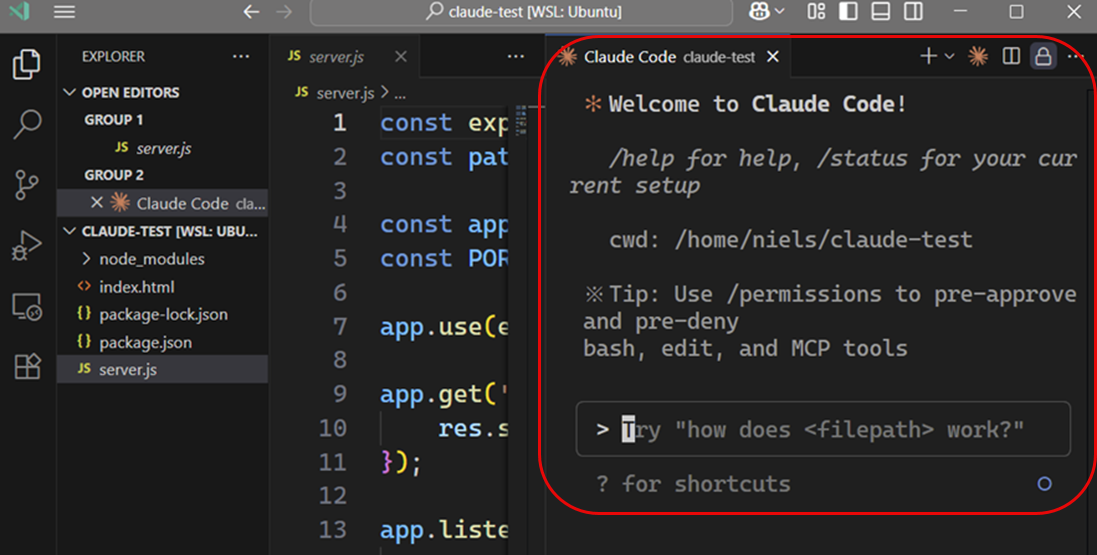1097x555 pixels.
Task: Open the Run and Debug view
Action: [x=27, y=246]
